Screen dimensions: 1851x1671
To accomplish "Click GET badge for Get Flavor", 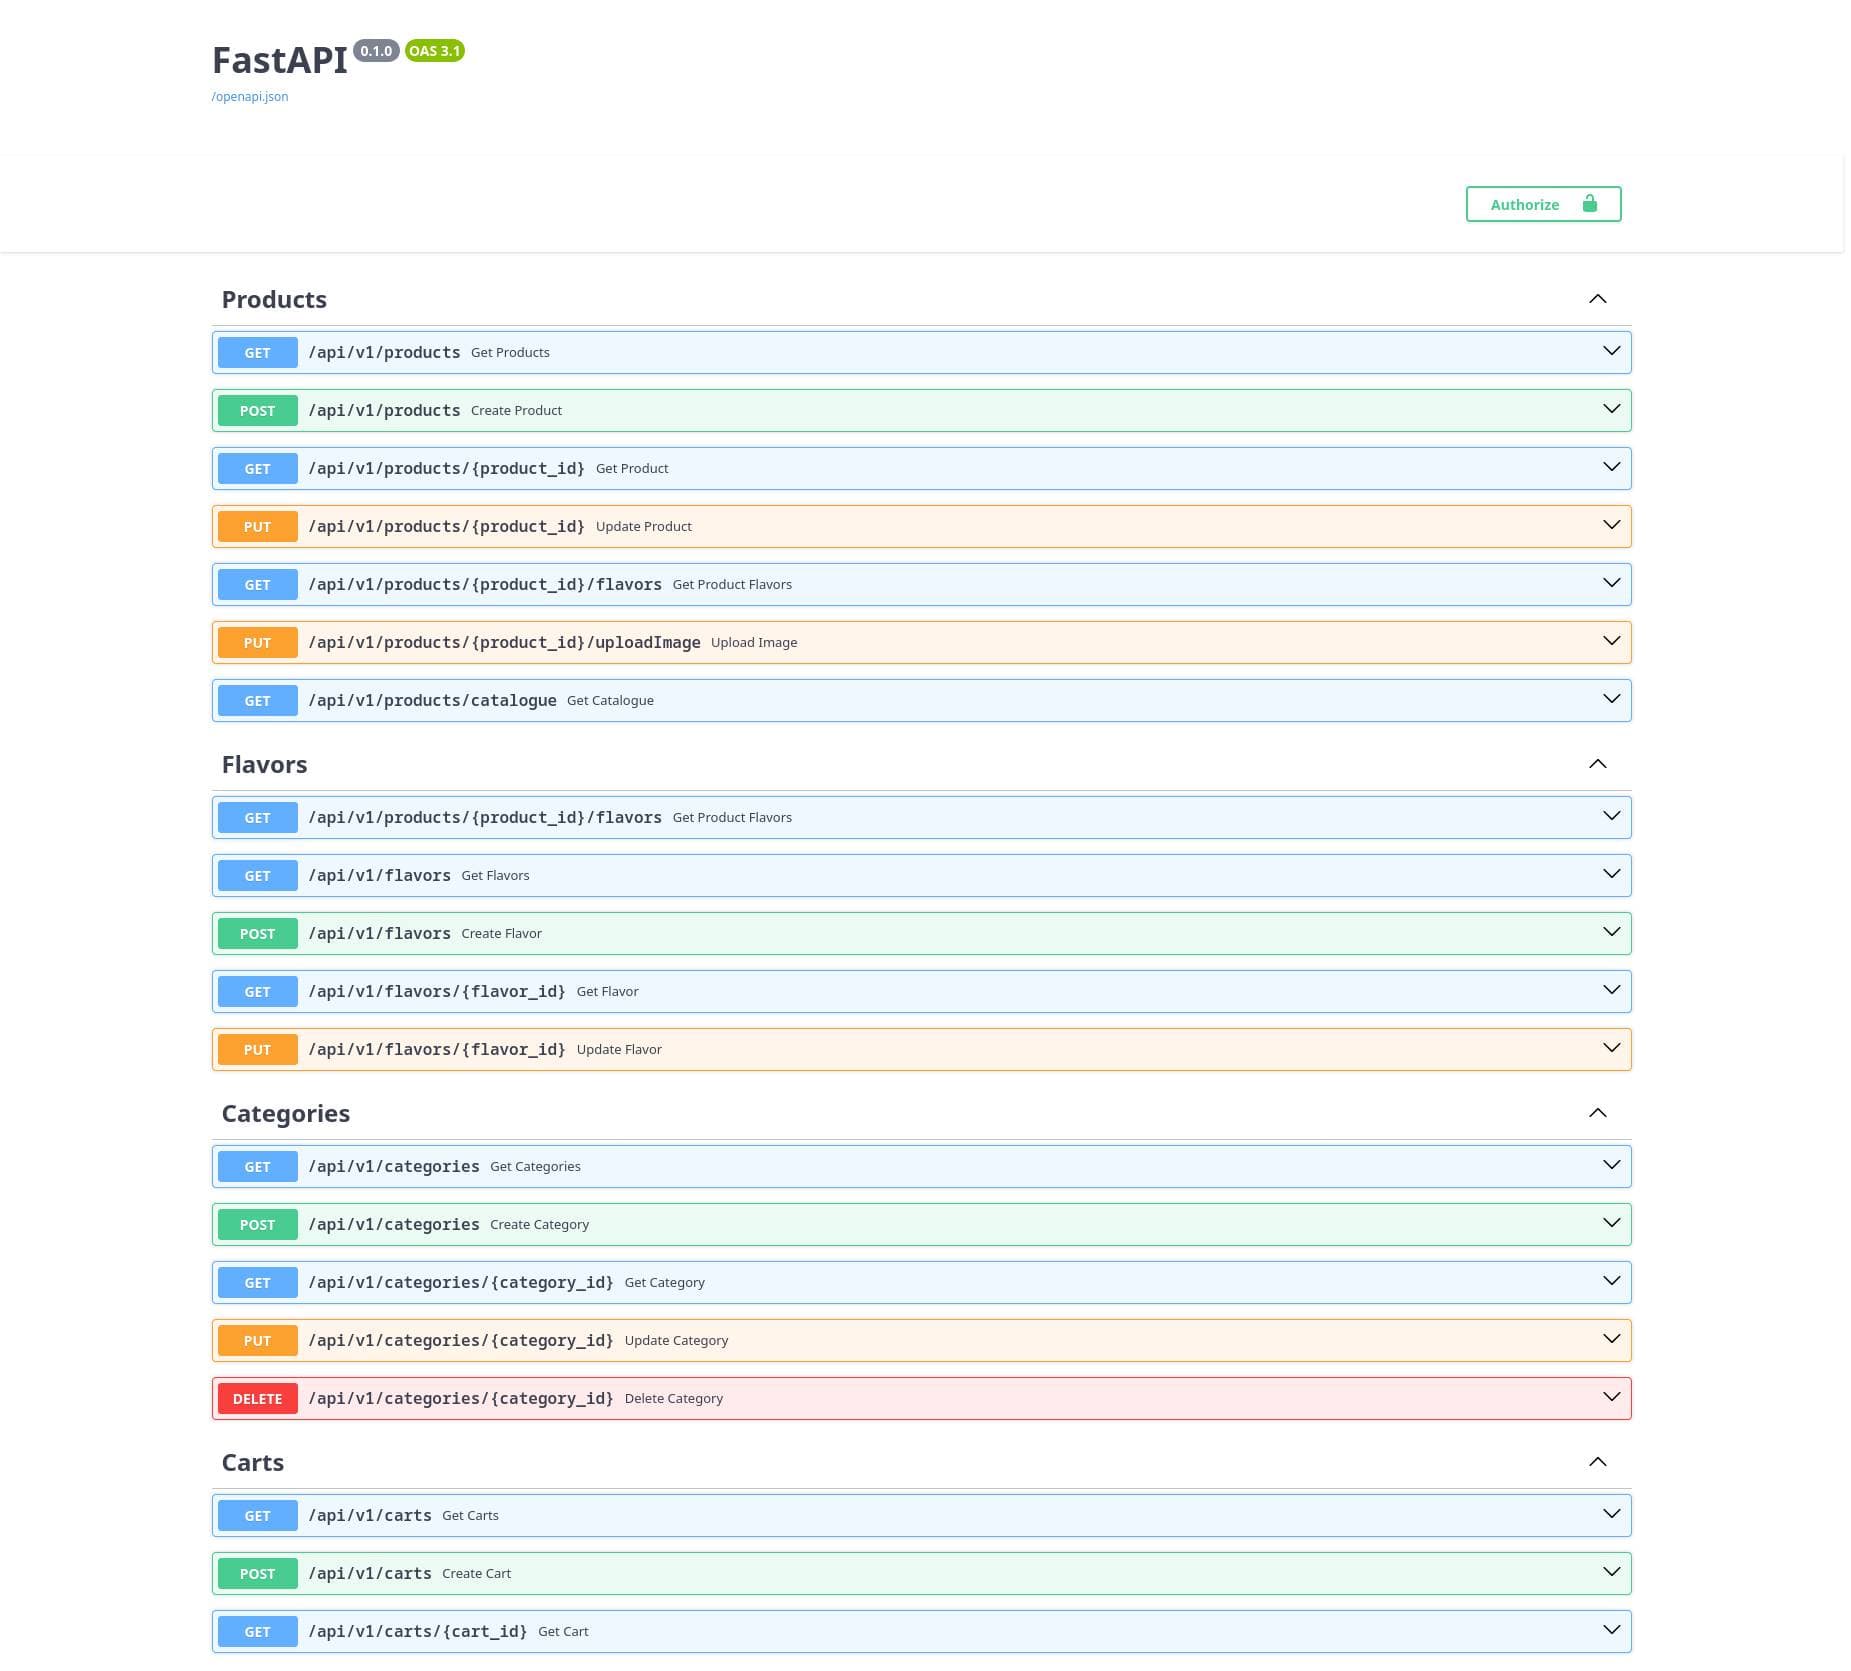I will pyautogui.click(x=258, y=992).
